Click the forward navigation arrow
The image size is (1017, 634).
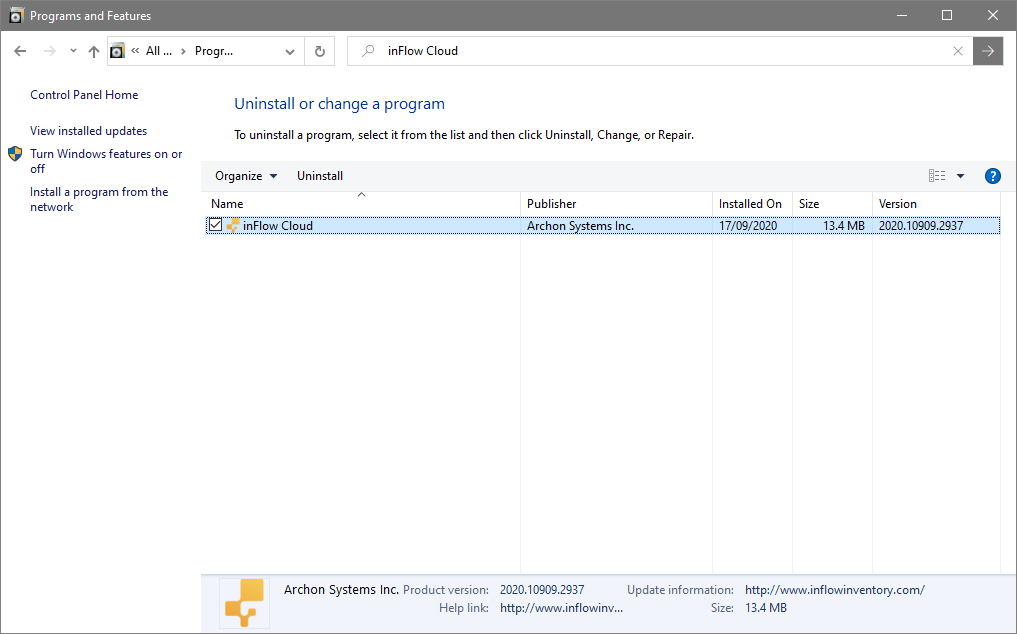49,51
